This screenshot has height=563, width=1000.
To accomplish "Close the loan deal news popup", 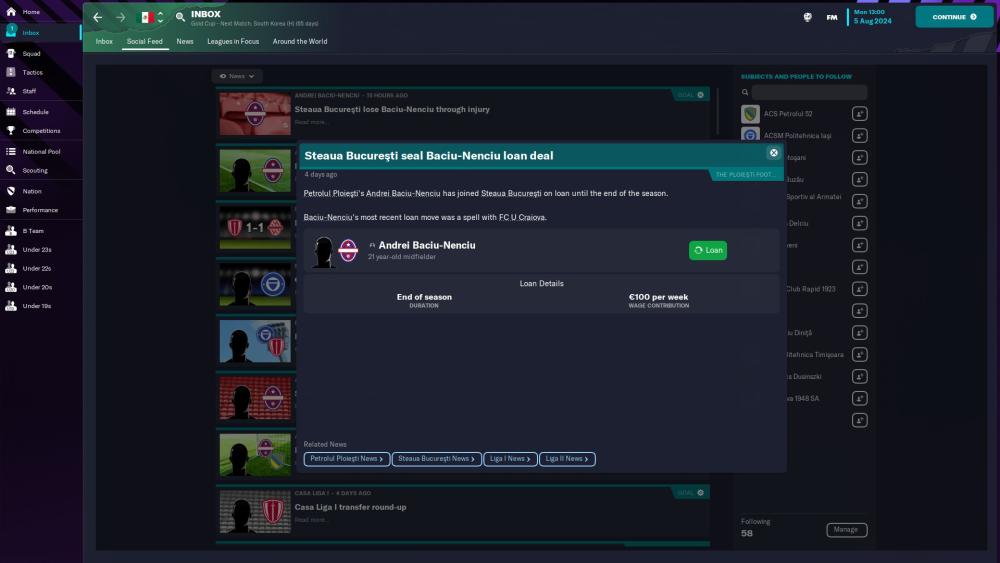I will pyautogui.click(x=774, y=153).
